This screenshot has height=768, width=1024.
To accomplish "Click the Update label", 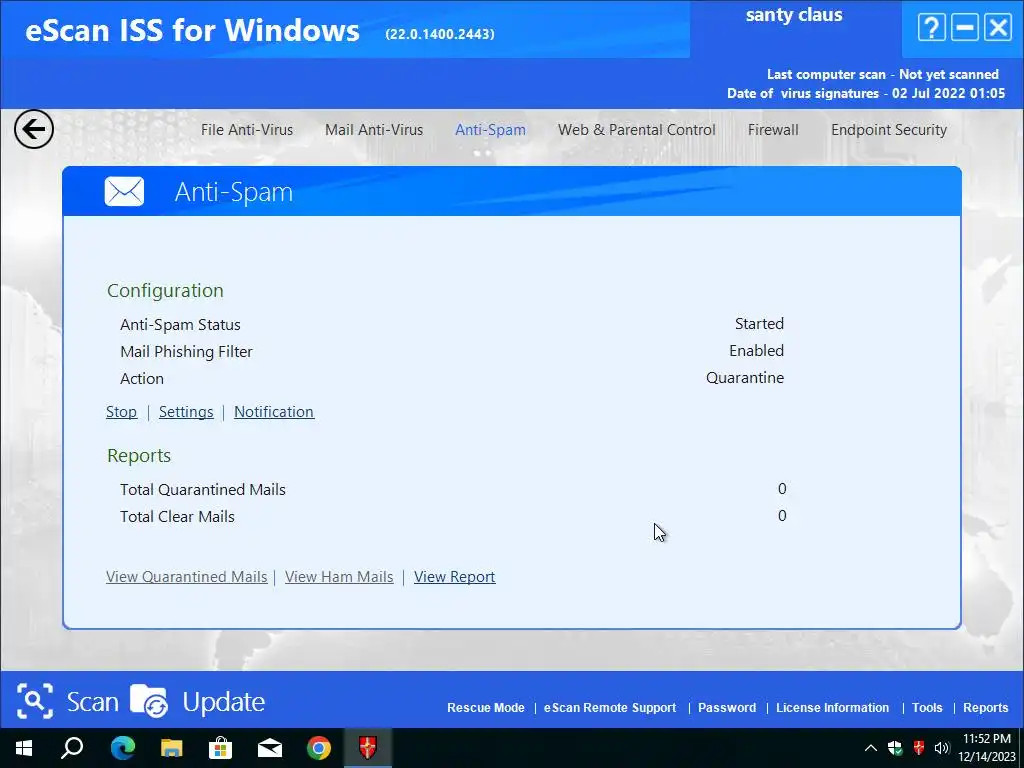I will [223, 702].
